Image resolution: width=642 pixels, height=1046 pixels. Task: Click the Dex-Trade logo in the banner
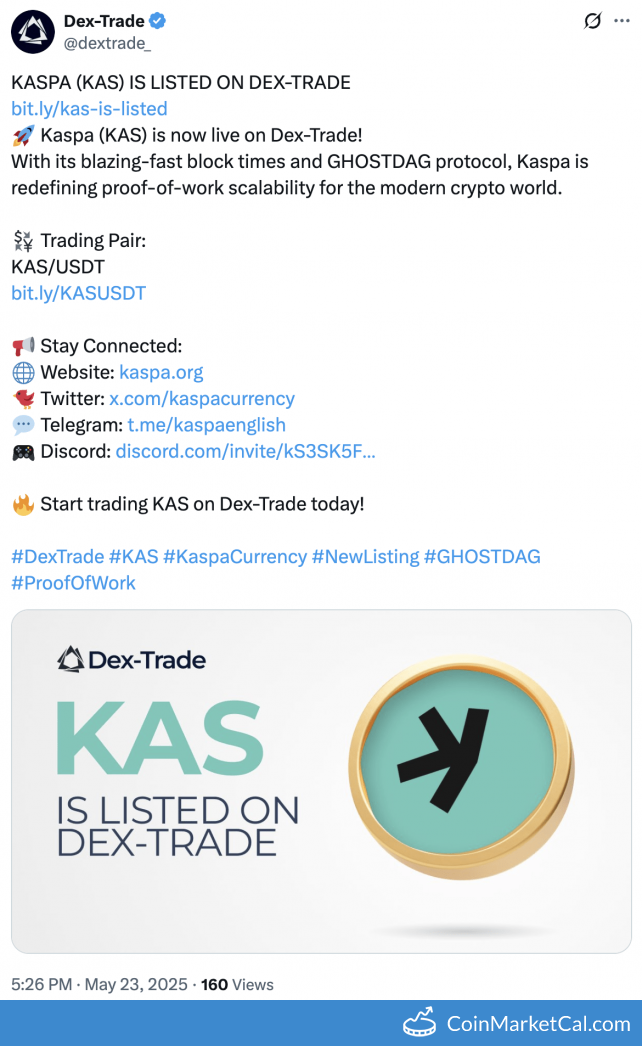(131, 659)
